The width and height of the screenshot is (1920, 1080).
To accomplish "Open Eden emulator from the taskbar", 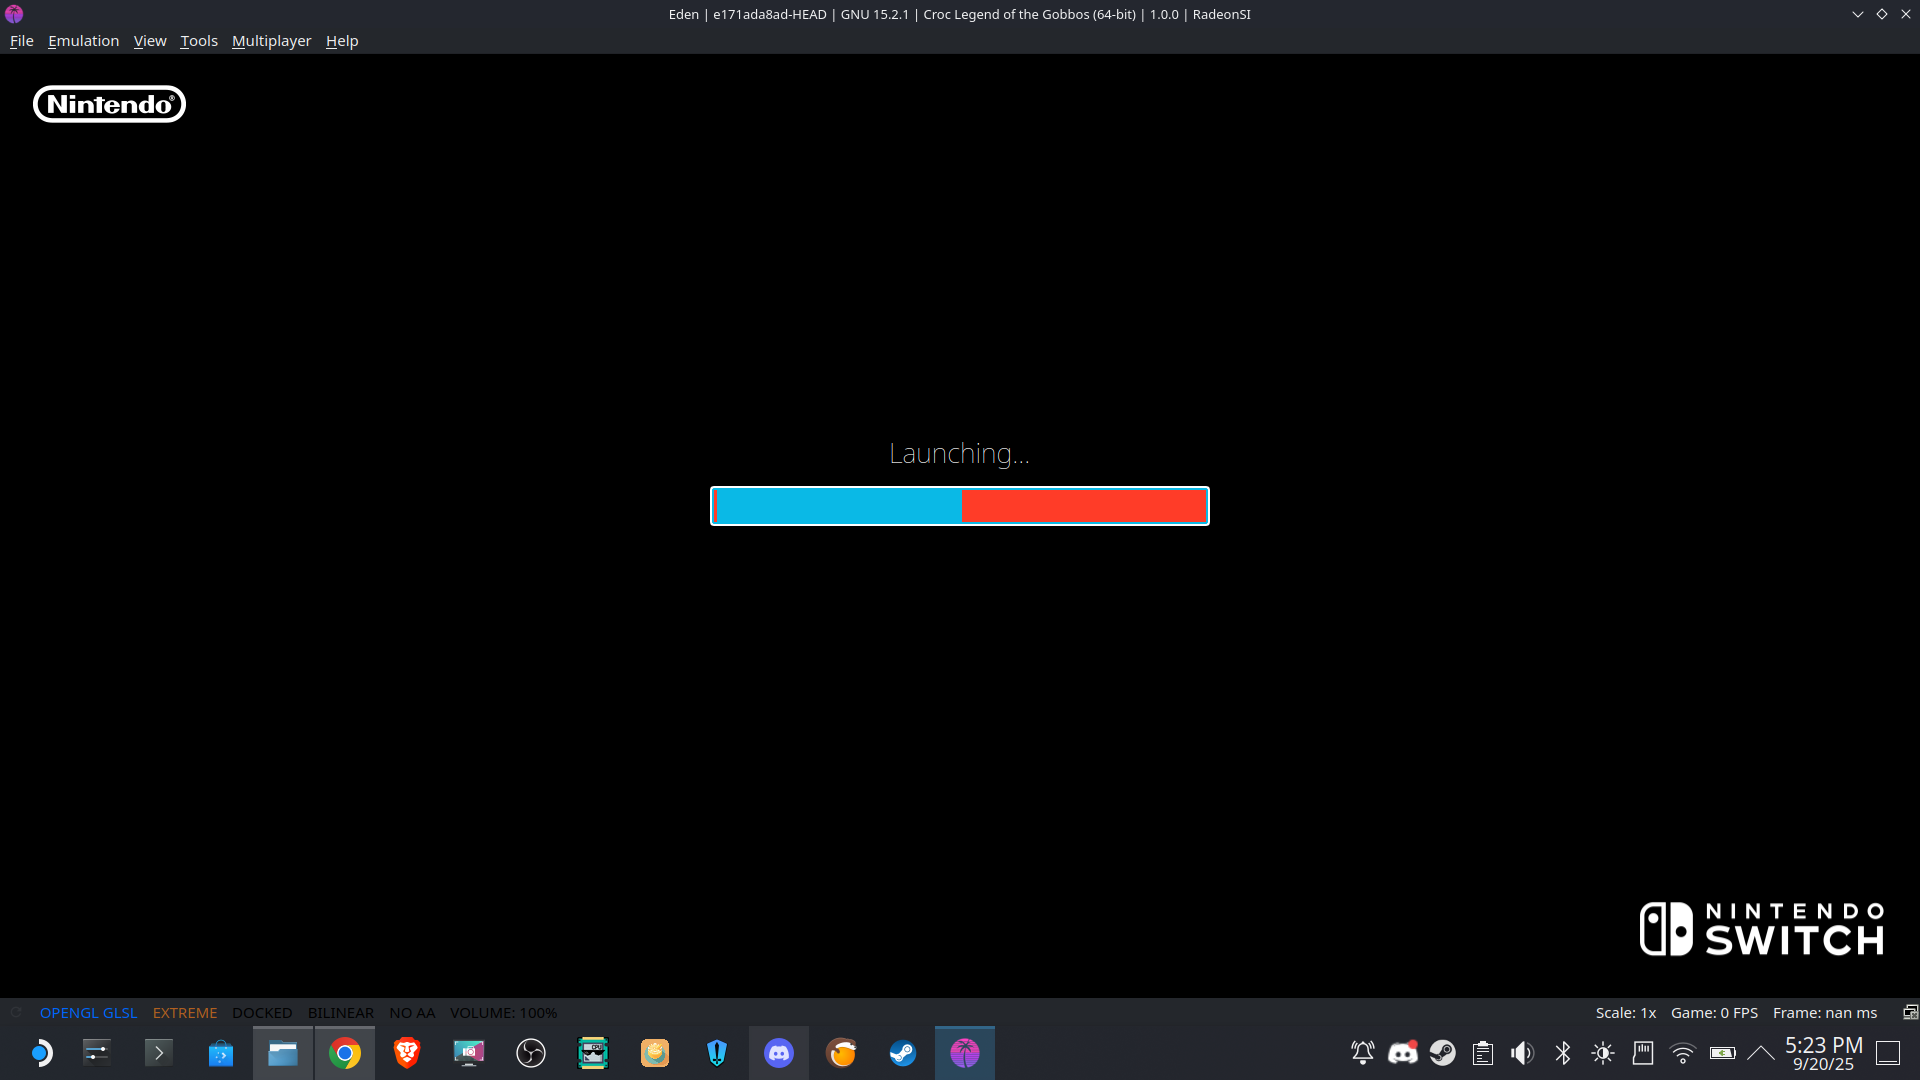I will (964, 1053).
